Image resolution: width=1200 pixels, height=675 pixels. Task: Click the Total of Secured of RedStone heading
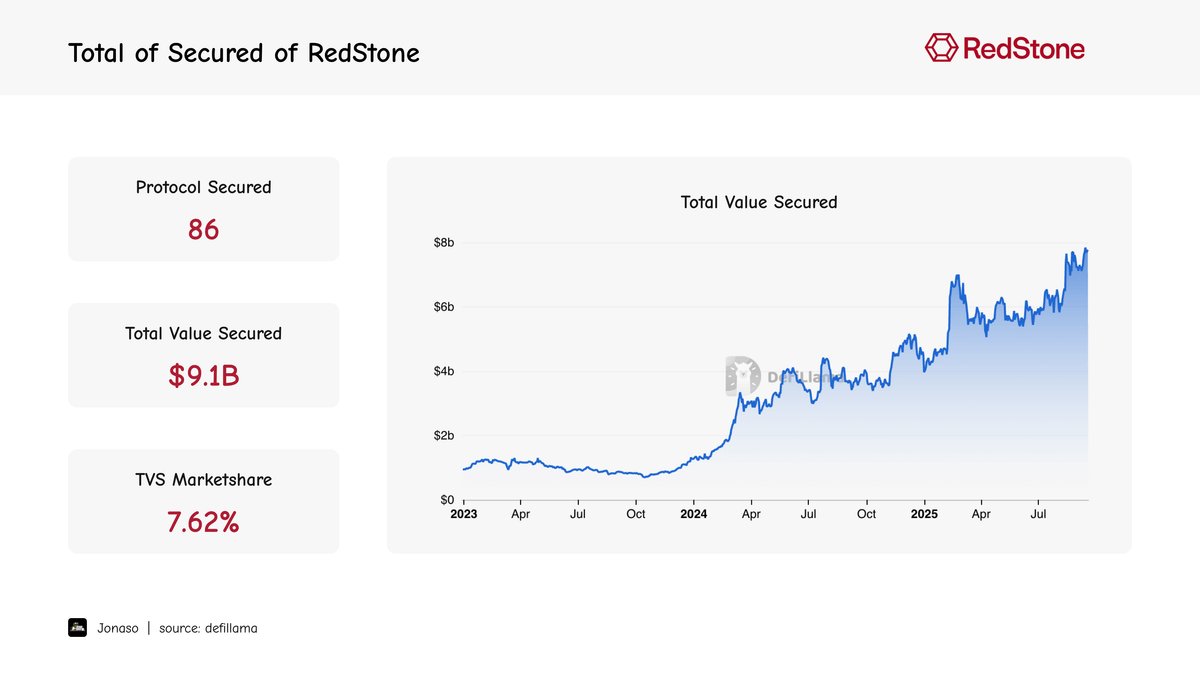coord(244,53)
